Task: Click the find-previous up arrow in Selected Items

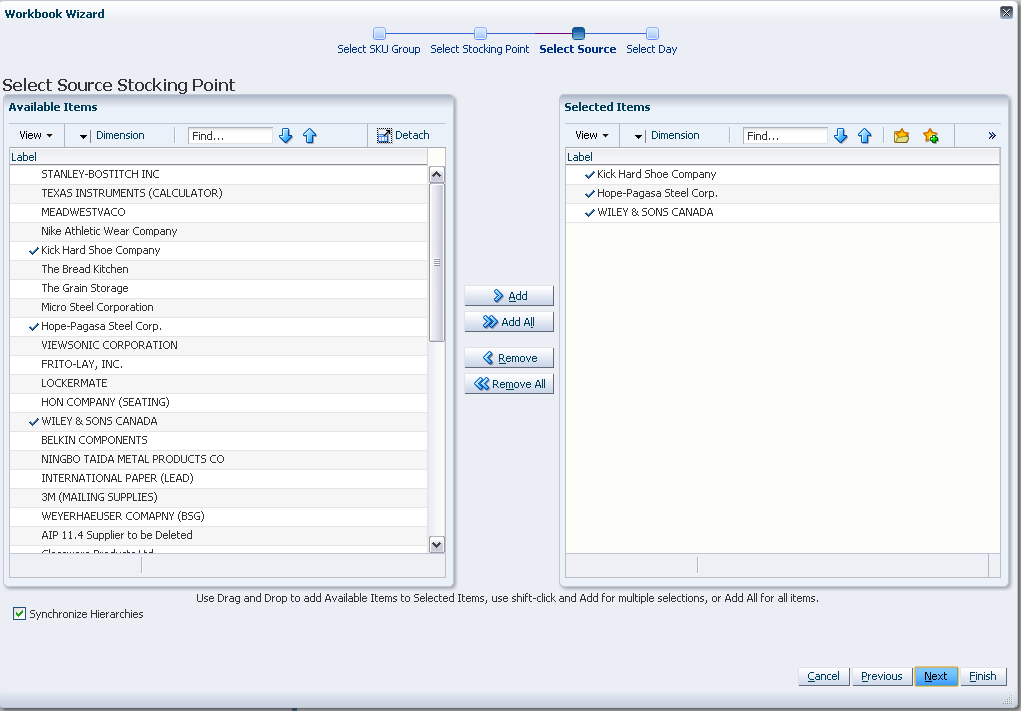Action: click(864, 135)
